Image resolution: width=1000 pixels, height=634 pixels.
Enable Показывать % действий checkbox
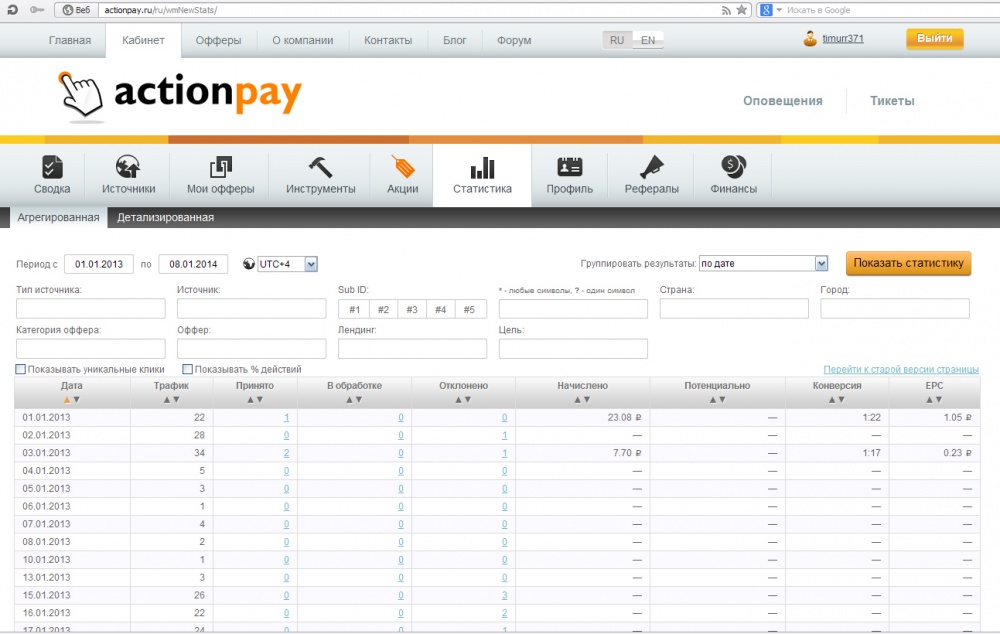(188, 369)
